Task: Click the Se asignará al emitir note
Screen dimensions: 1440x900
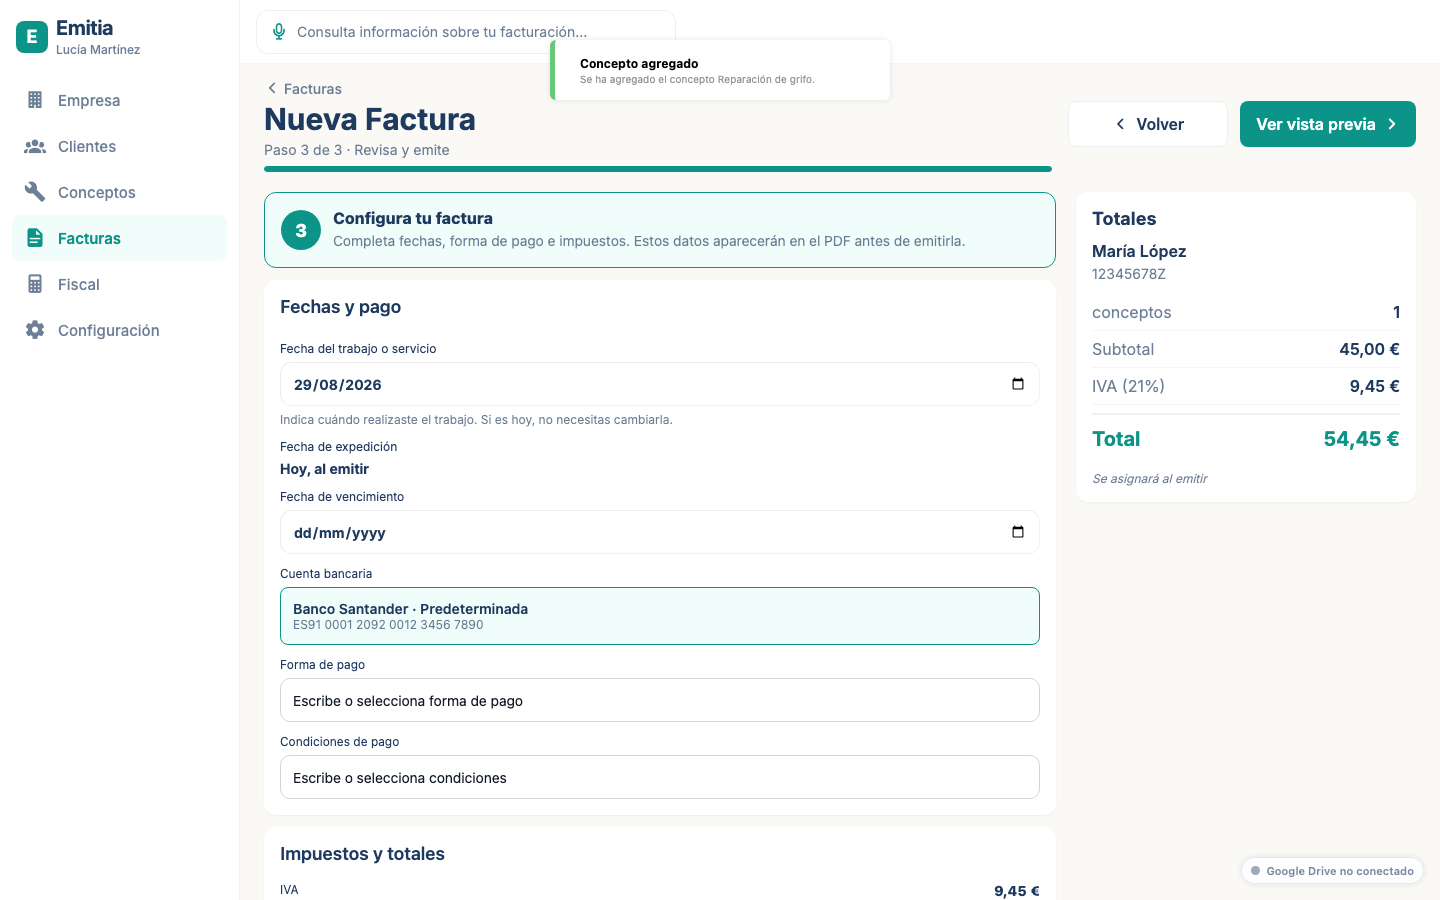Action: click(1150, 479)
